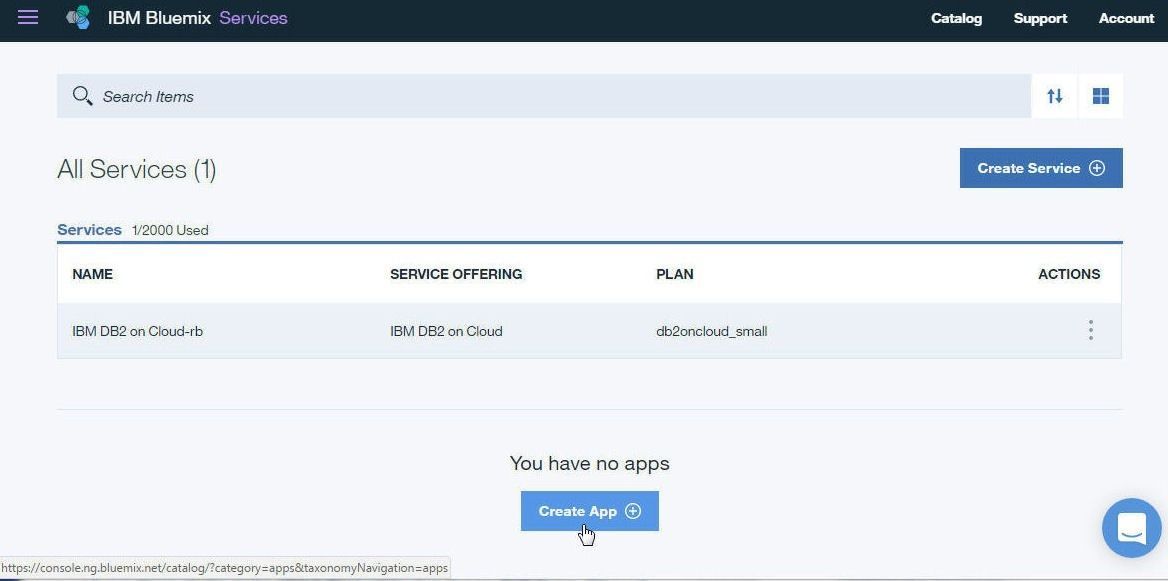Click the IBM Bluemix logo icon
1168x581 pixels.
[x=78, y=18]
